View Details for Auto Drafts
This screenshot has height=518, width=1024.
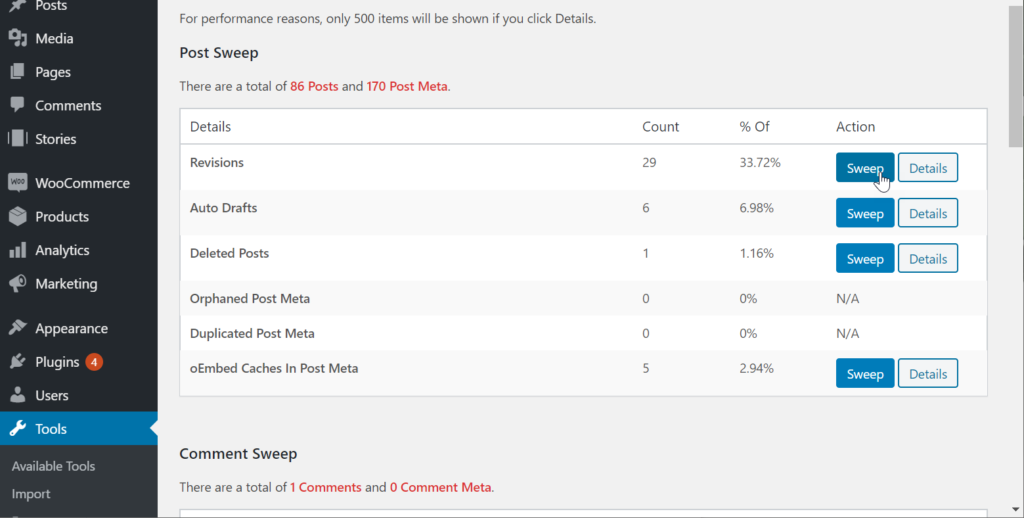[x=928, y=214]
